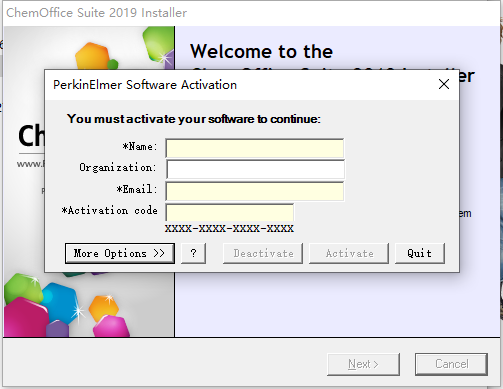Click the ChemOffice Suite 2019 Installer title
Viewport: 503px width, 389px height.
96,13
